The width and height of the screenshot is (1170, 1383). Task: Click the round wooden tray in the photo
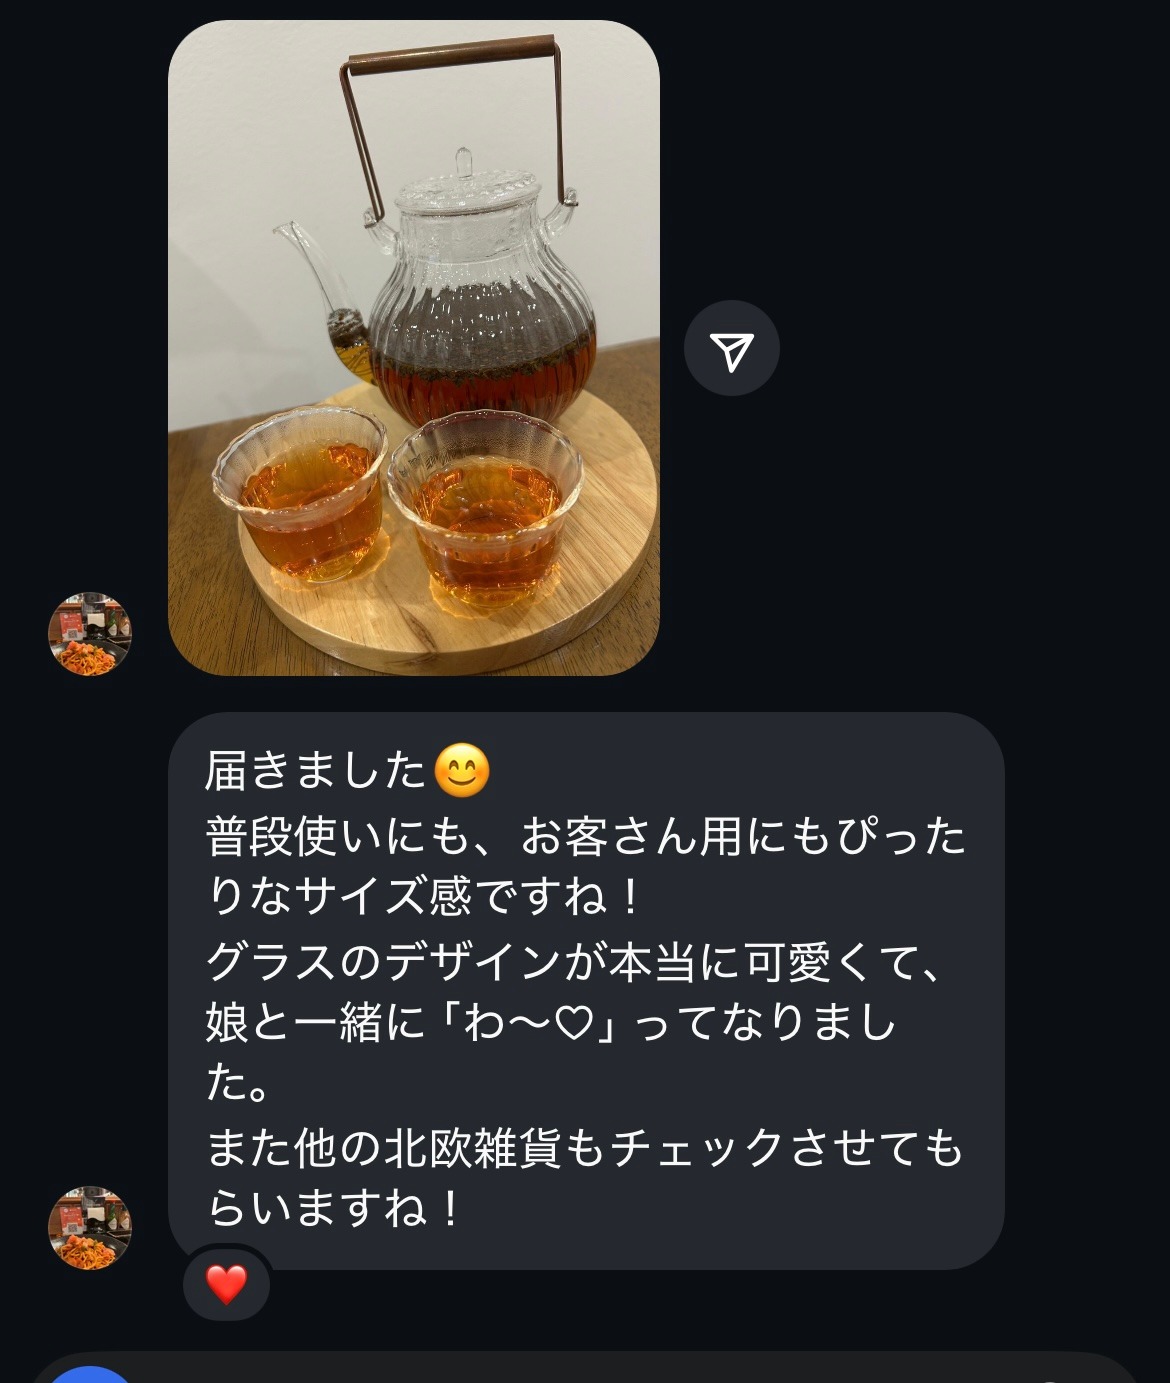(x=448, y=560)
